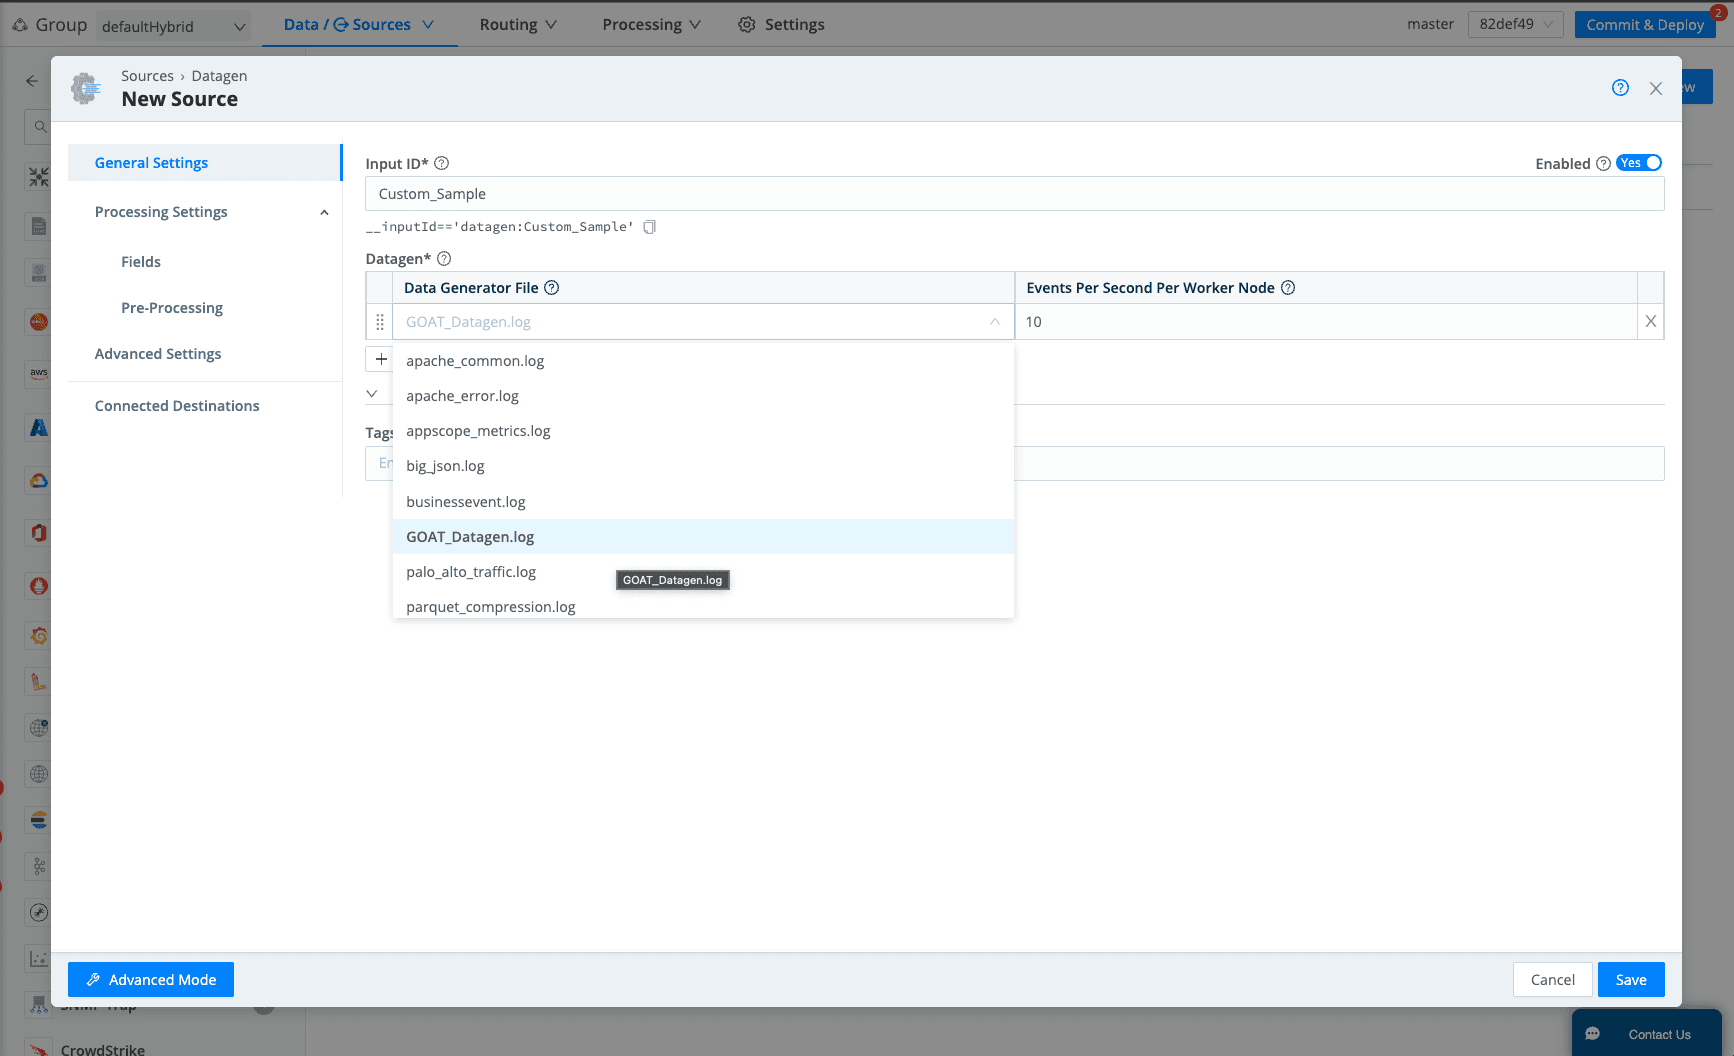The image size is (1734, 1056).
Task: Remove the datagen row with X icon
Action: (x=1650, y=322)
